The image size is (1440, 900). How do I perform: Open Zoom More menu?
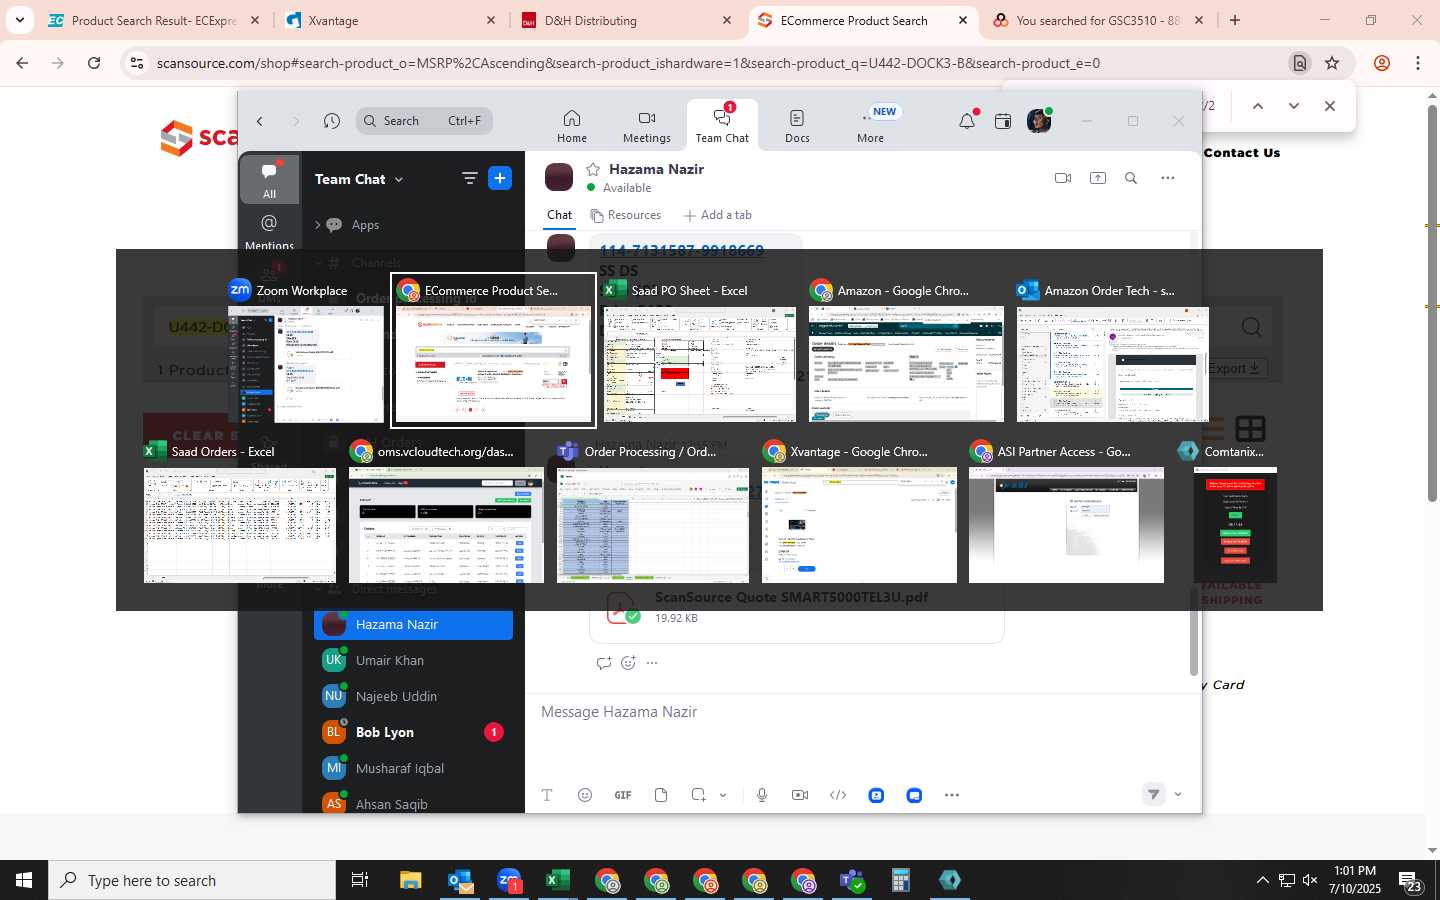[x=870, y=126]
